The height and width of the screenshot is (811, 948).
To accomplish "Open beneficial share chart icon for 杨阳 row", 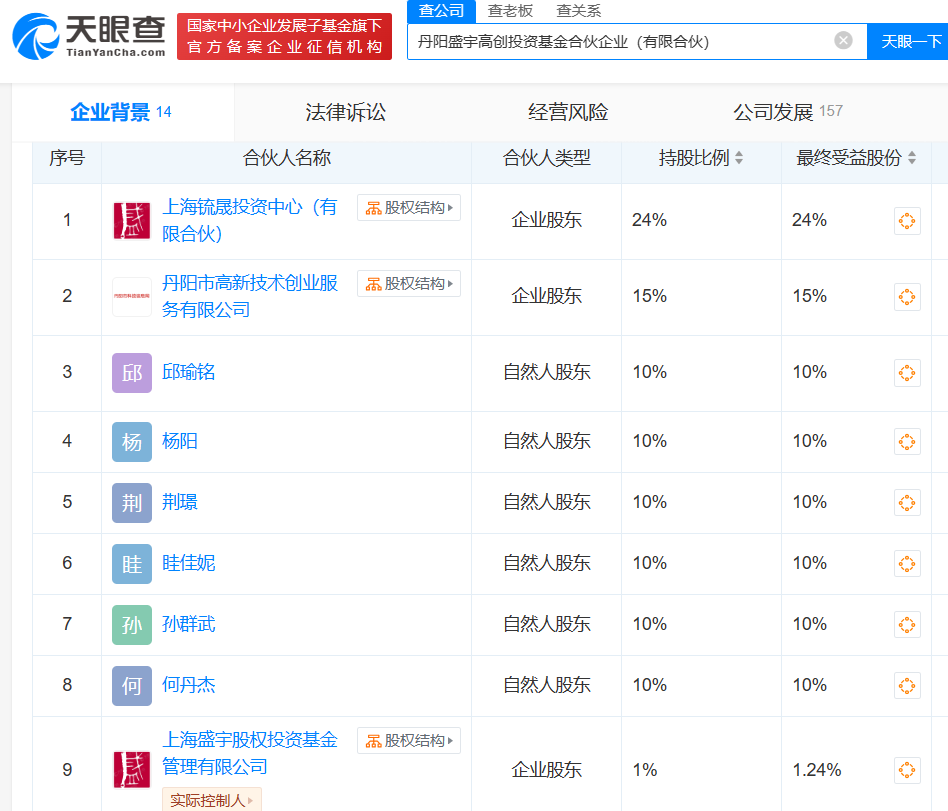I will coord(907,441).
